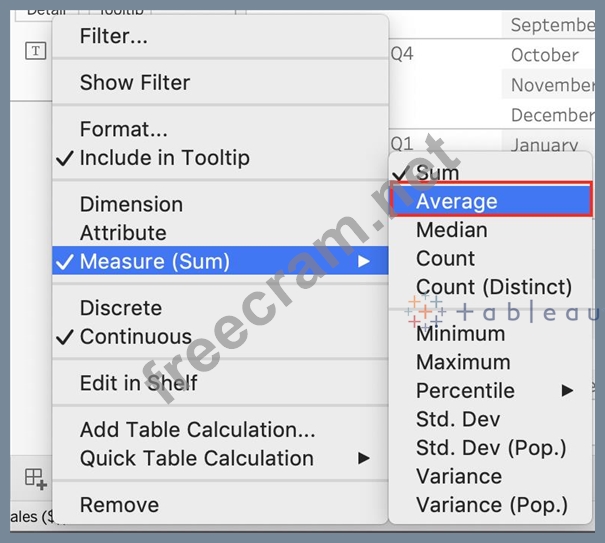
Task: Open the Format... option
Action: coord(124,129)
